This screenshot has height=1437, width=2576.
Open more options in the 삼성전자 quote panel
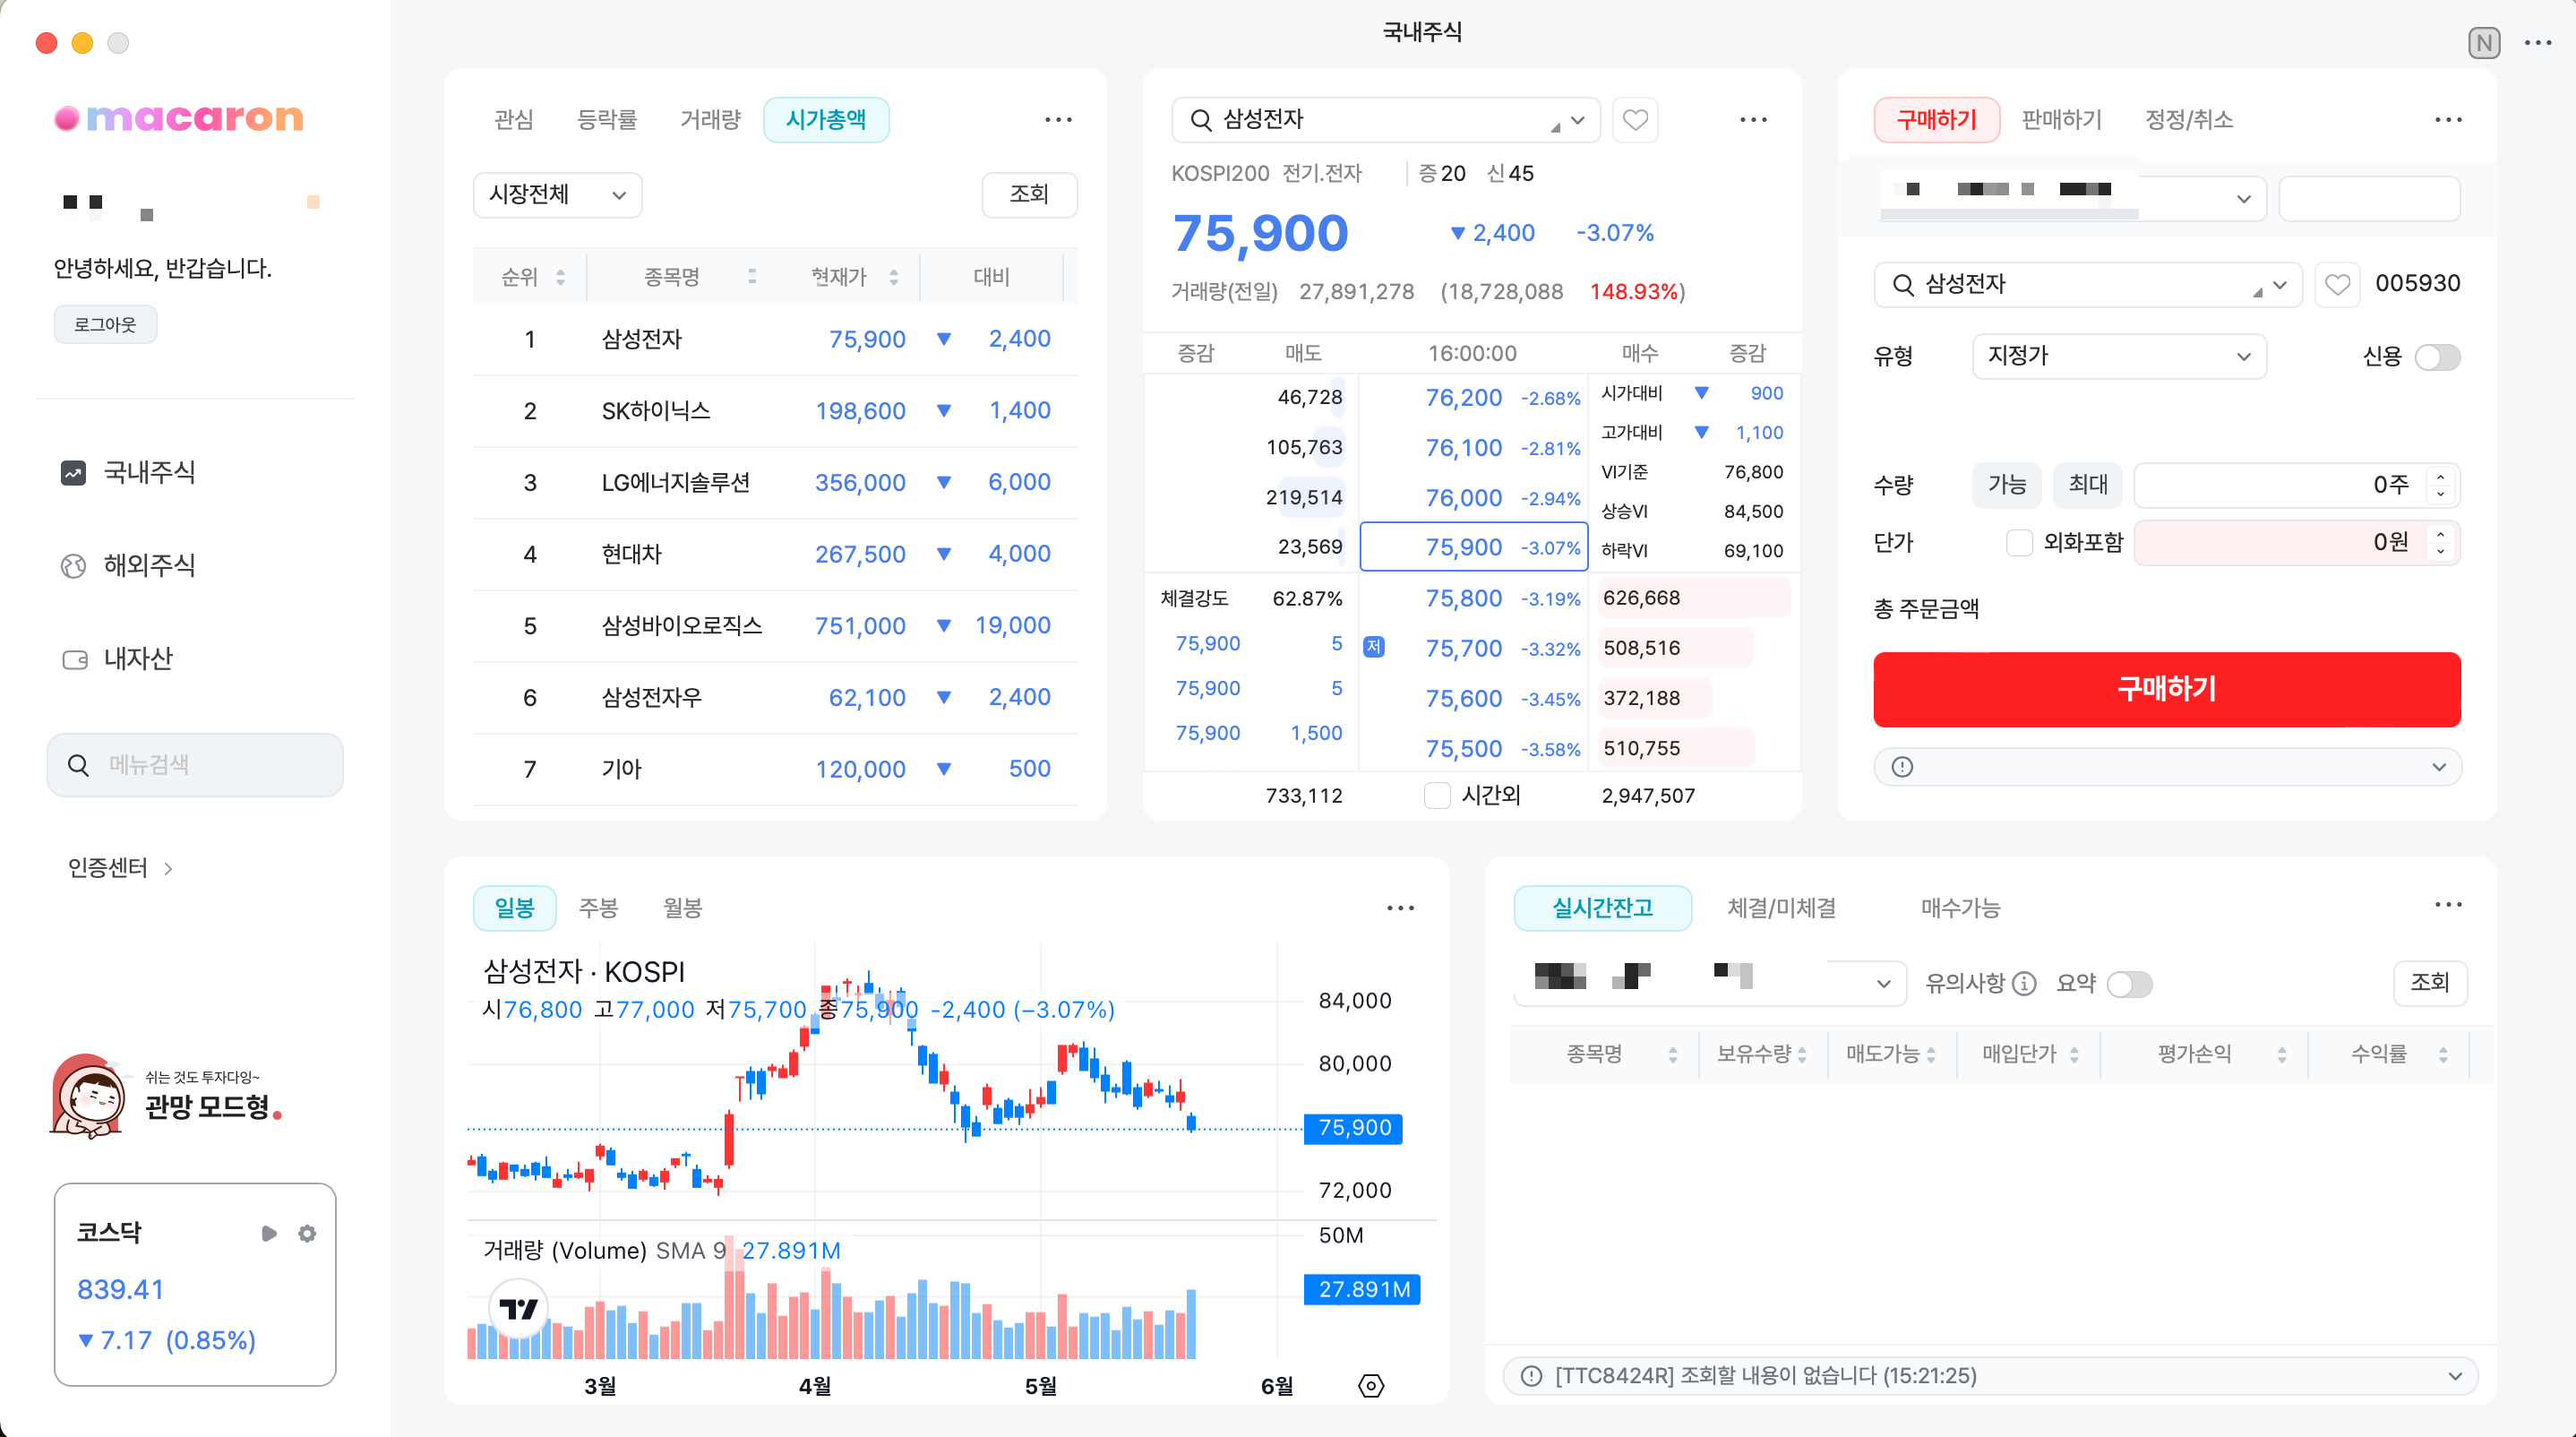point(1753,120)
